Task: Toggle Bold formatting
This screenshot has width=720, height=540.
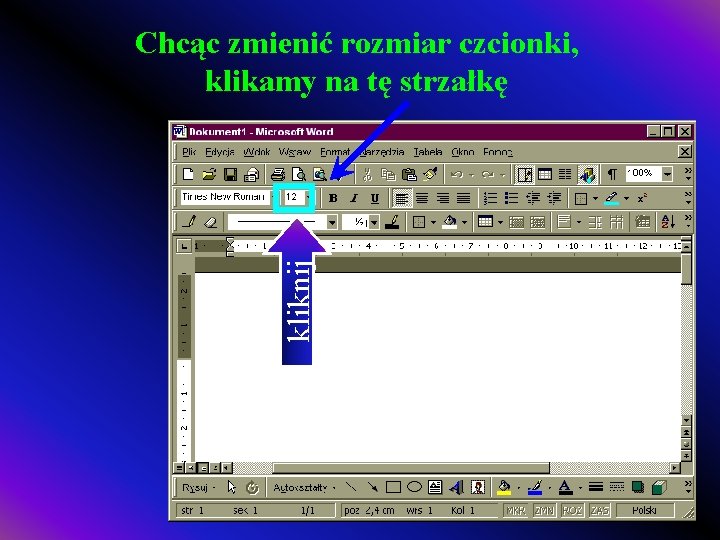Action: tap(333, 198)
